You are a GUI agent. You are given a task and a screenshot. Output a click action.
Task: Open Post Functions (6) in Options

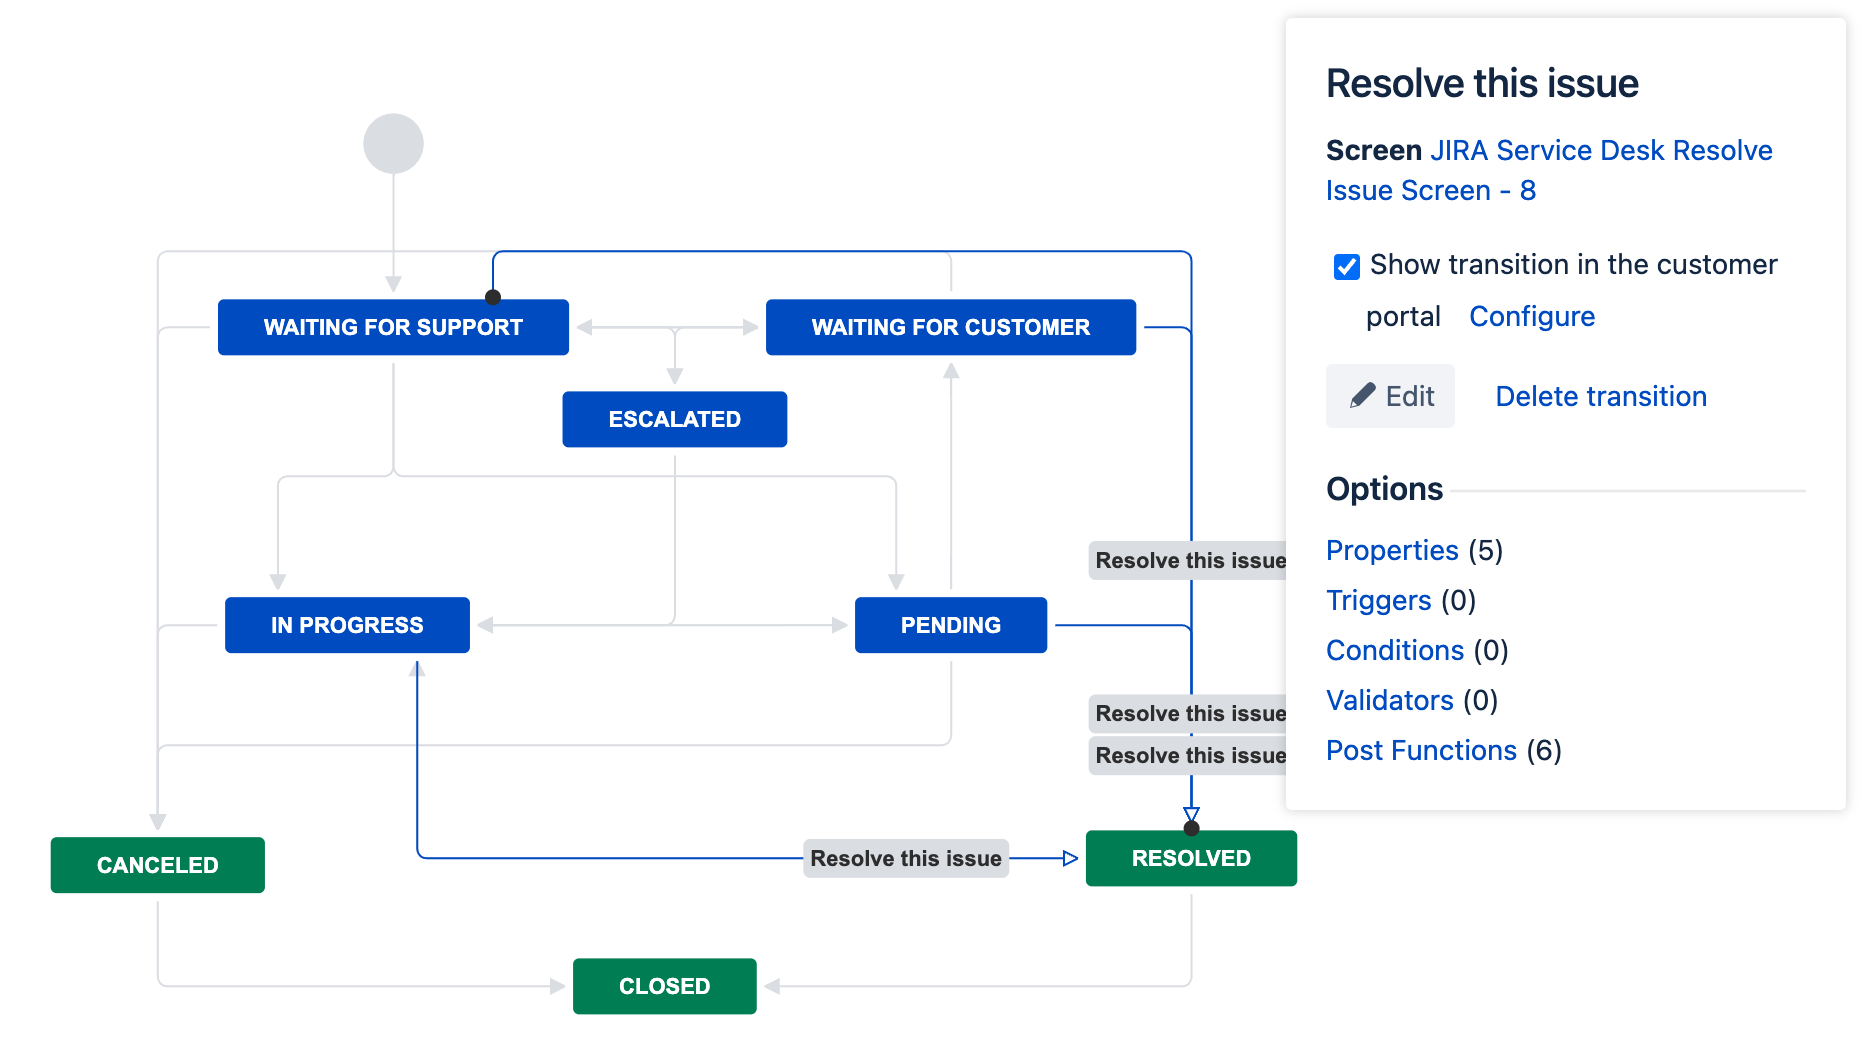pos(1421,750)
